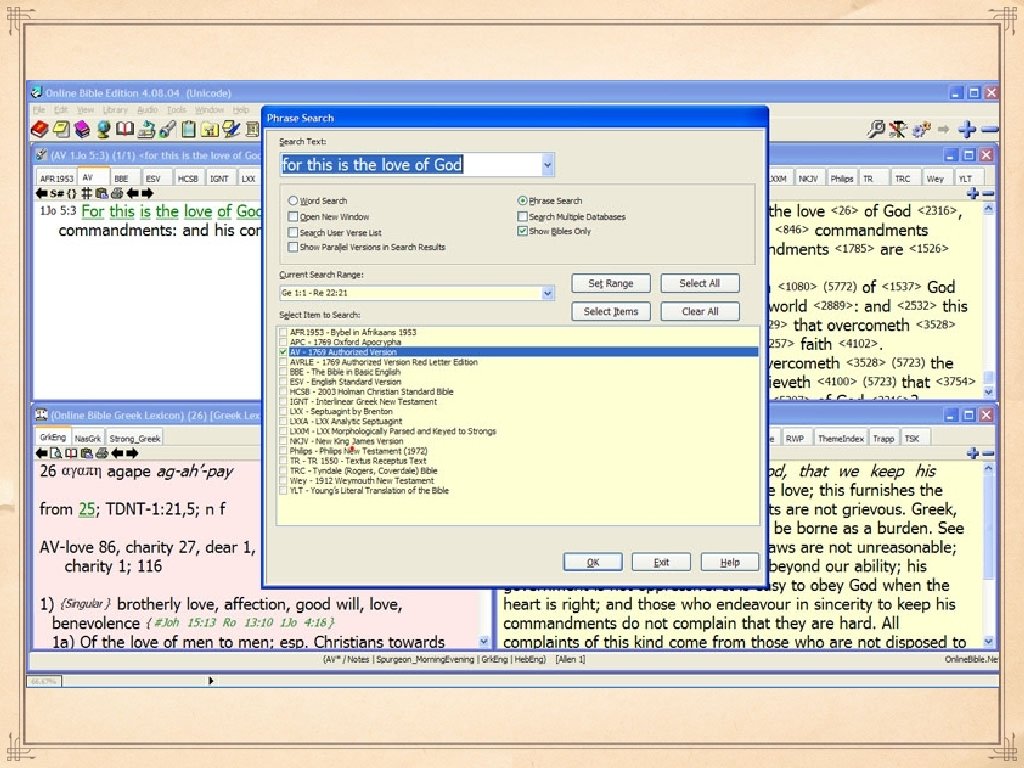Screen dimensions: 1024x768
Task: Switch to the NasGrk lexicon tab
Action: pos(88,438)
